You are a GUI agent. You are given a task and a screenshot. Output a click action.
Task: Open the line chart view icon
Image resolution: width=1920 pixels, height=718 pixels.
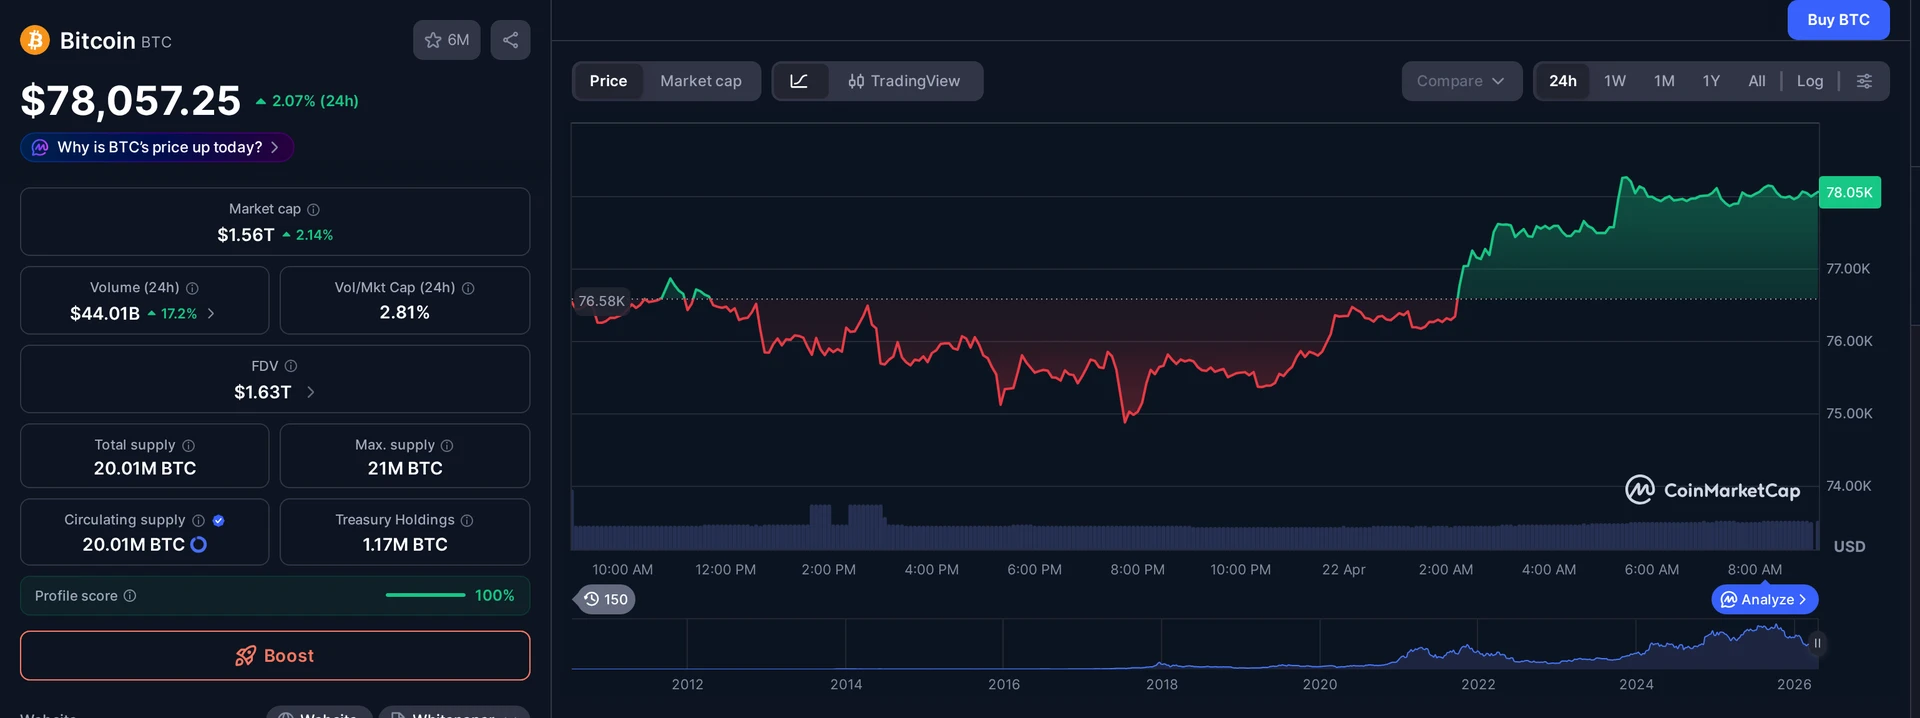coord(800,81)
